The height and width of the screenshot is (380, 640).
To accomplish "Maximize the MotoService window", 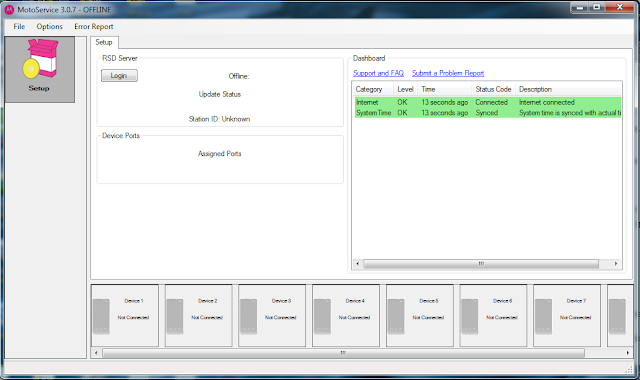I will click(597, 8).
